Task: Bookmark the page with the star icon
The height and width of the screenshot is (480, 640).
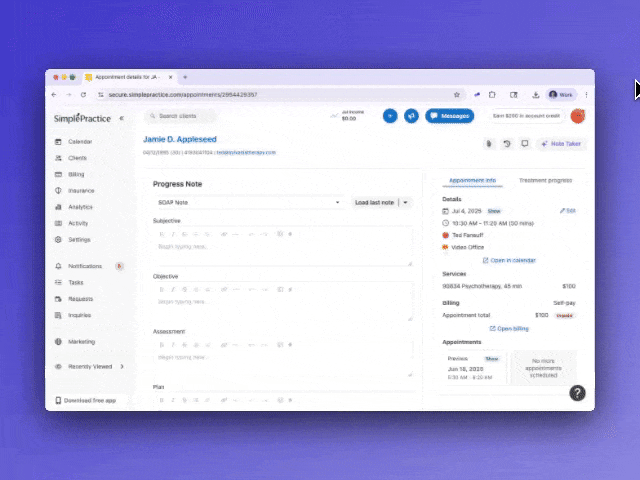Action: [x=457, y=95]
